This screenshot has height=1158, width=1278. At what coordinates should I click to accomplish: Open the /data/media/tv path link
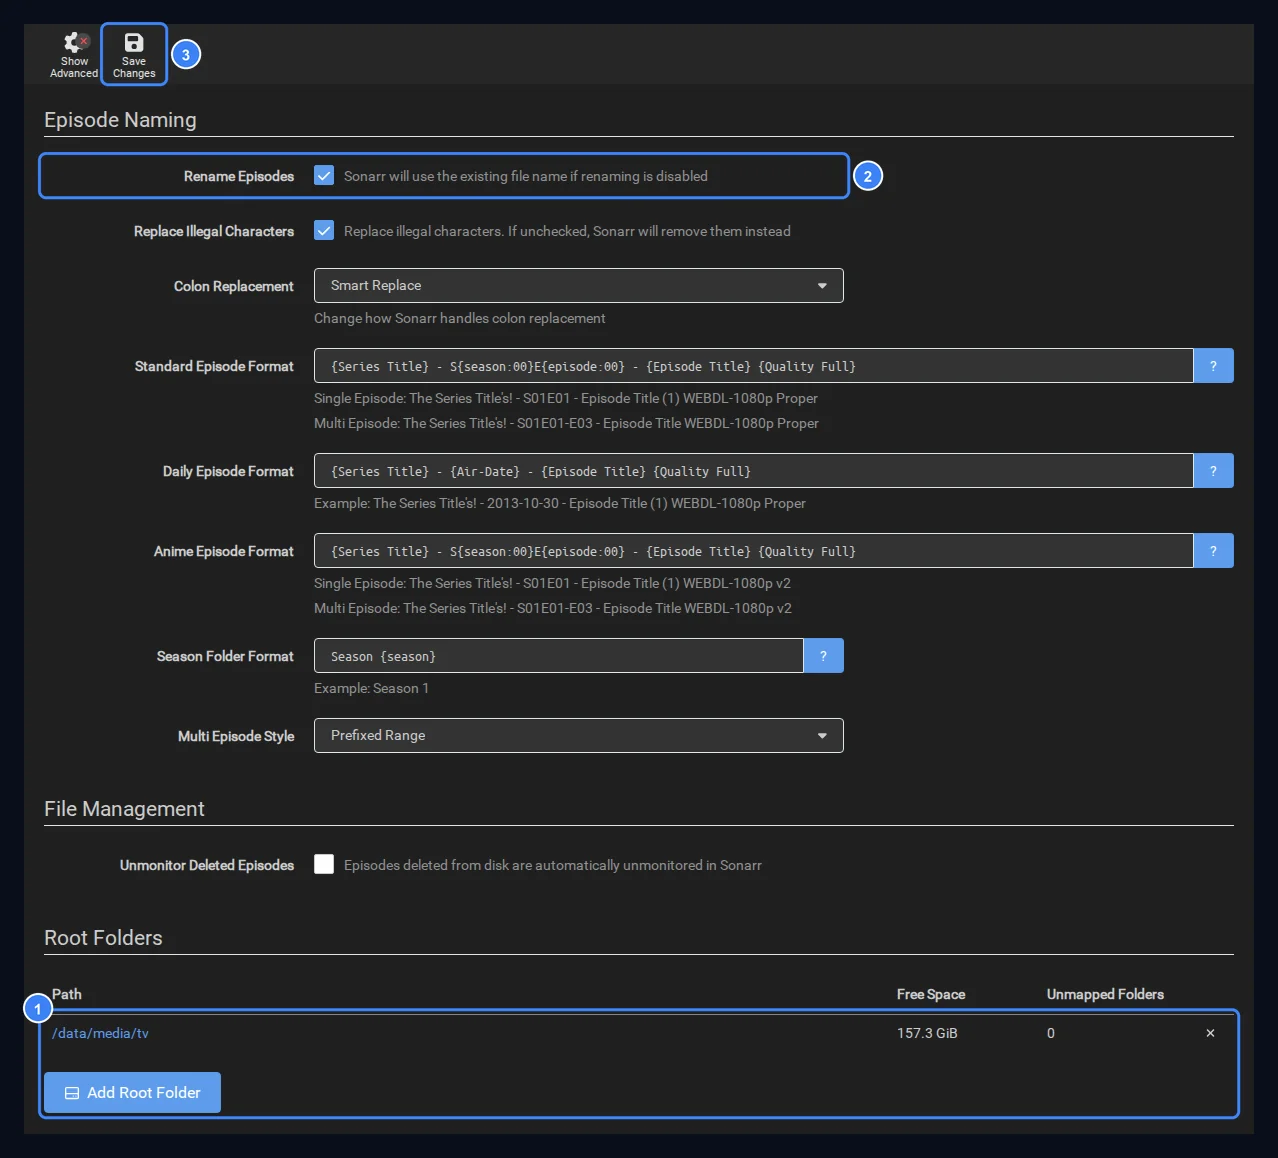click(100, 1033)
